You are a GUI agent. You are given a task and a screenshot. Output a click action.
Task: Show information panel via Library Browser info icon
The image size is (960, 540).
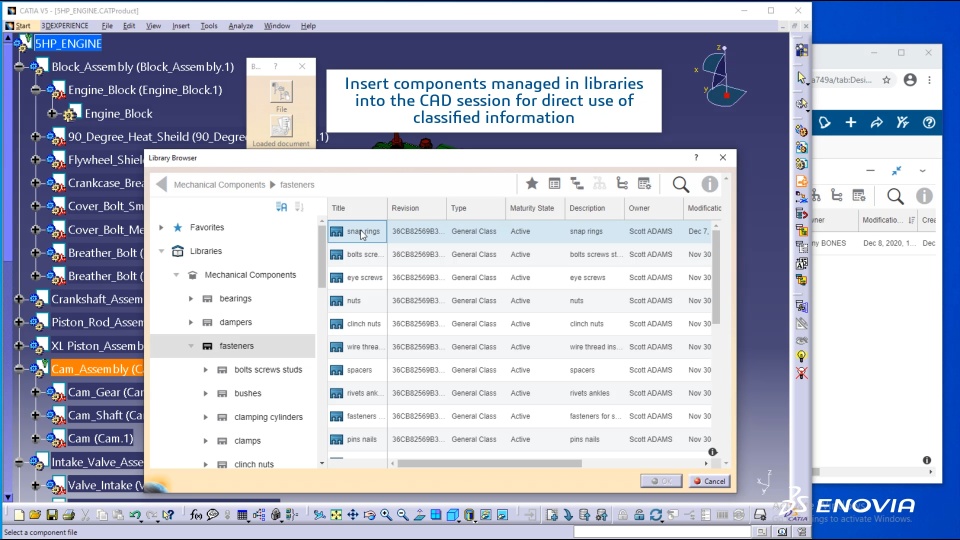[x=710, y=184]
